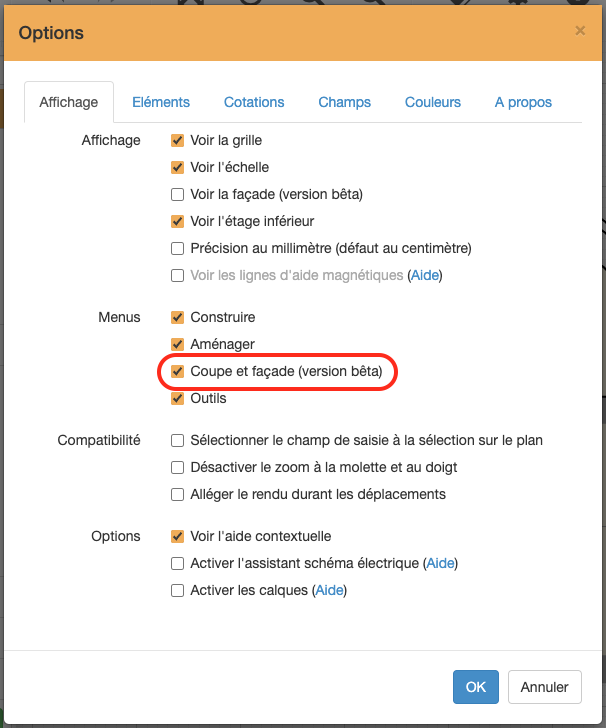
Task: Open Aide link for lignes d'aide magnétiques
Action: (x=425, y=275)
